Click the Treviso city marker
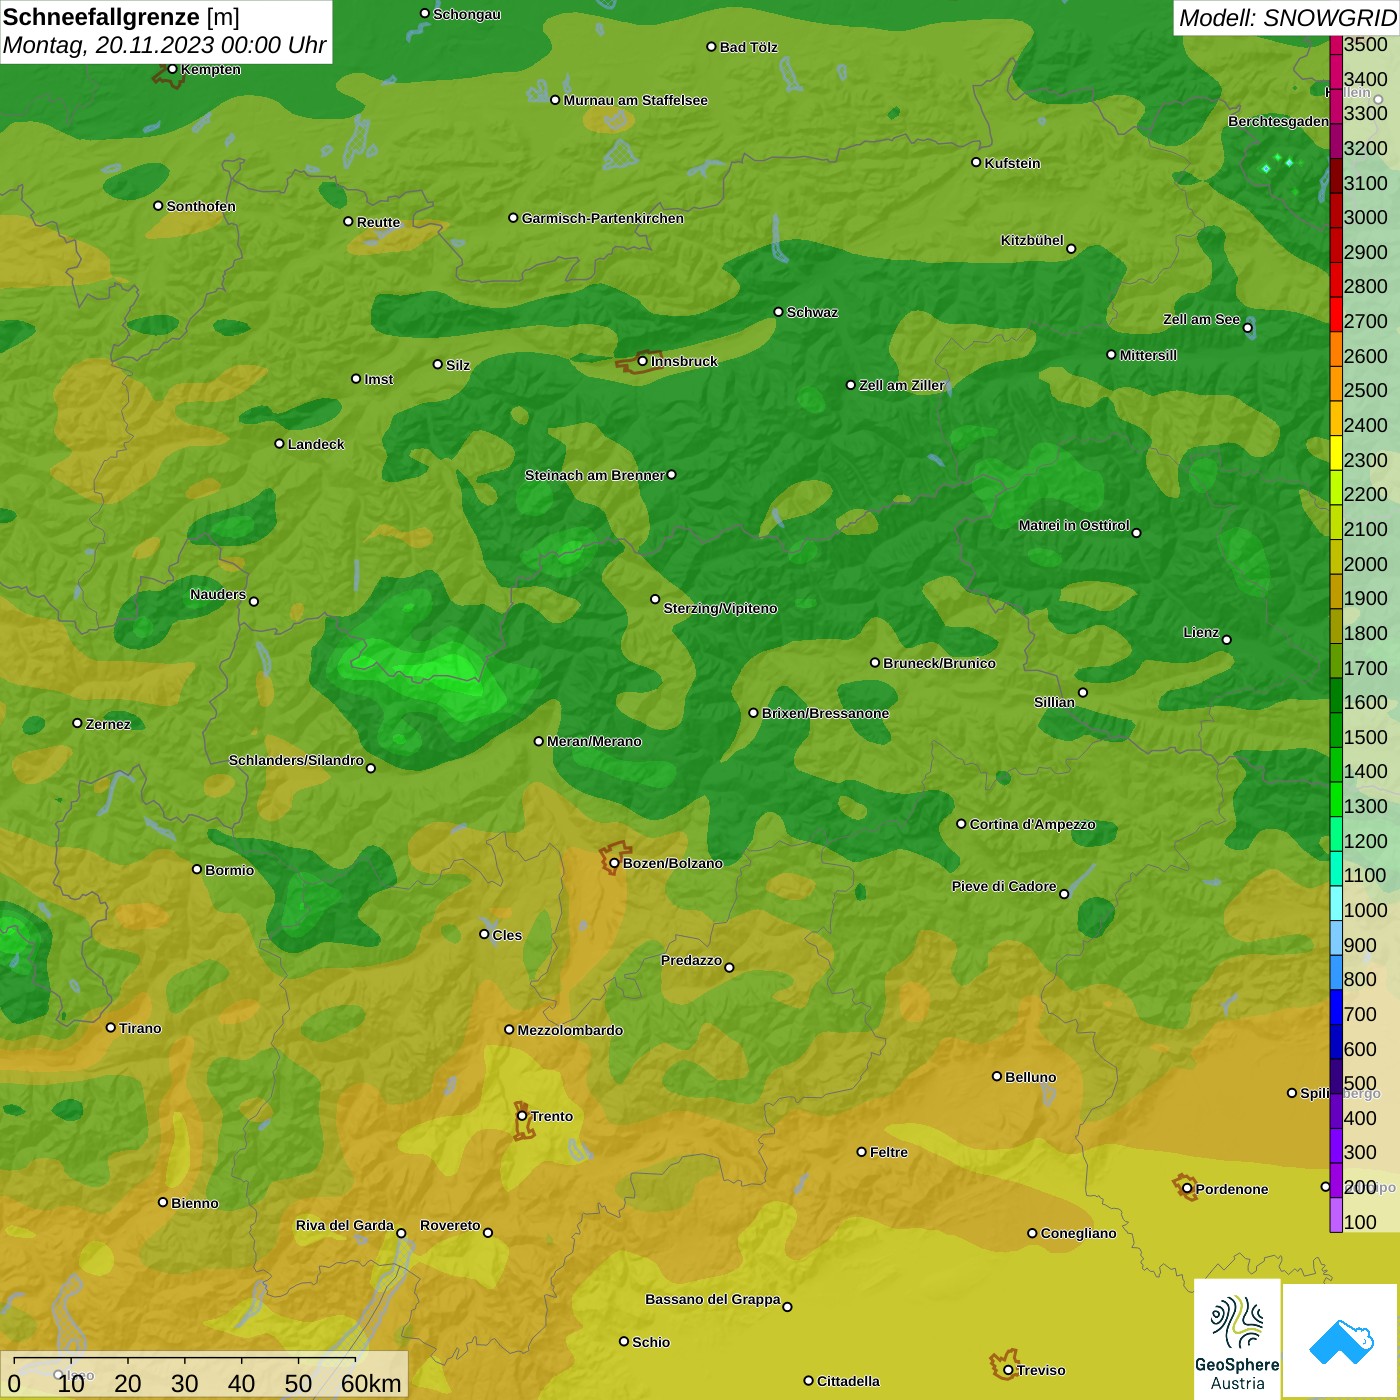Screen dimensions: 1400x1400 (x=1008, y=1370)
